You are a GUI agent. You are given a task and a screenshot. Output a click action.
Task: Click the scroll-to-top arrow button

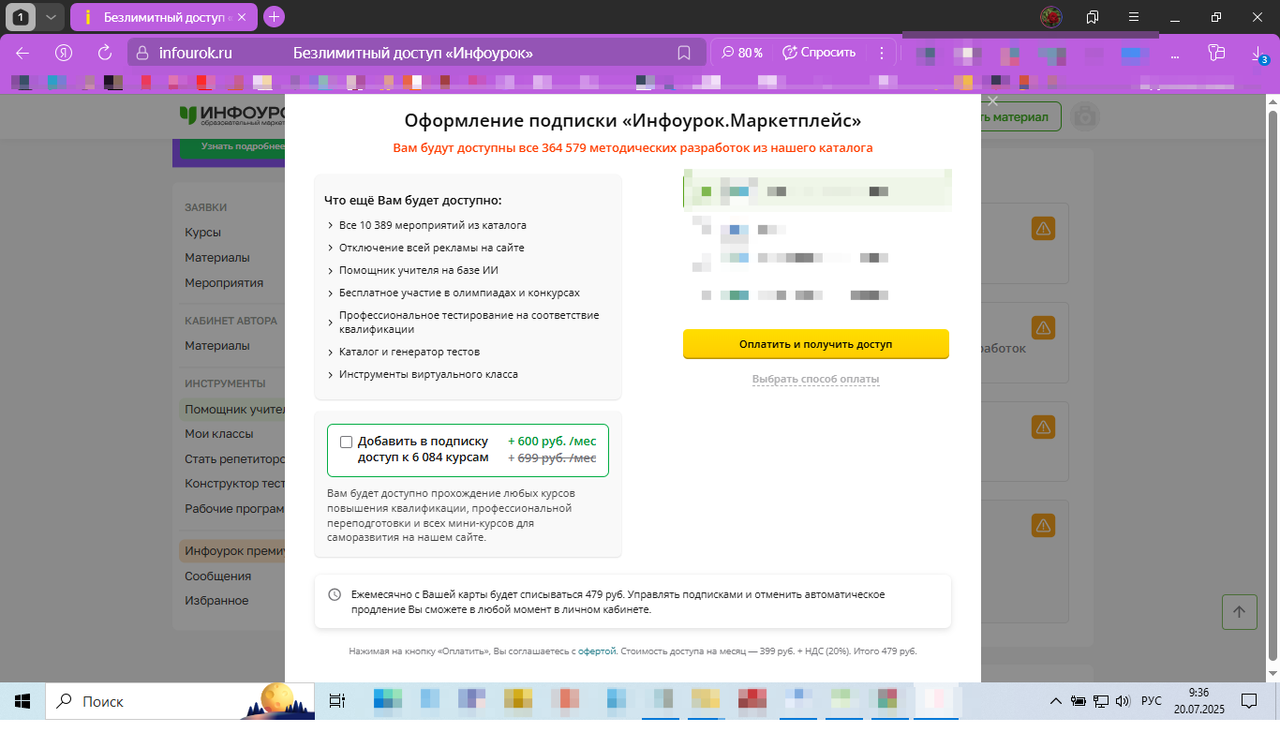[x=1239, y=612]
